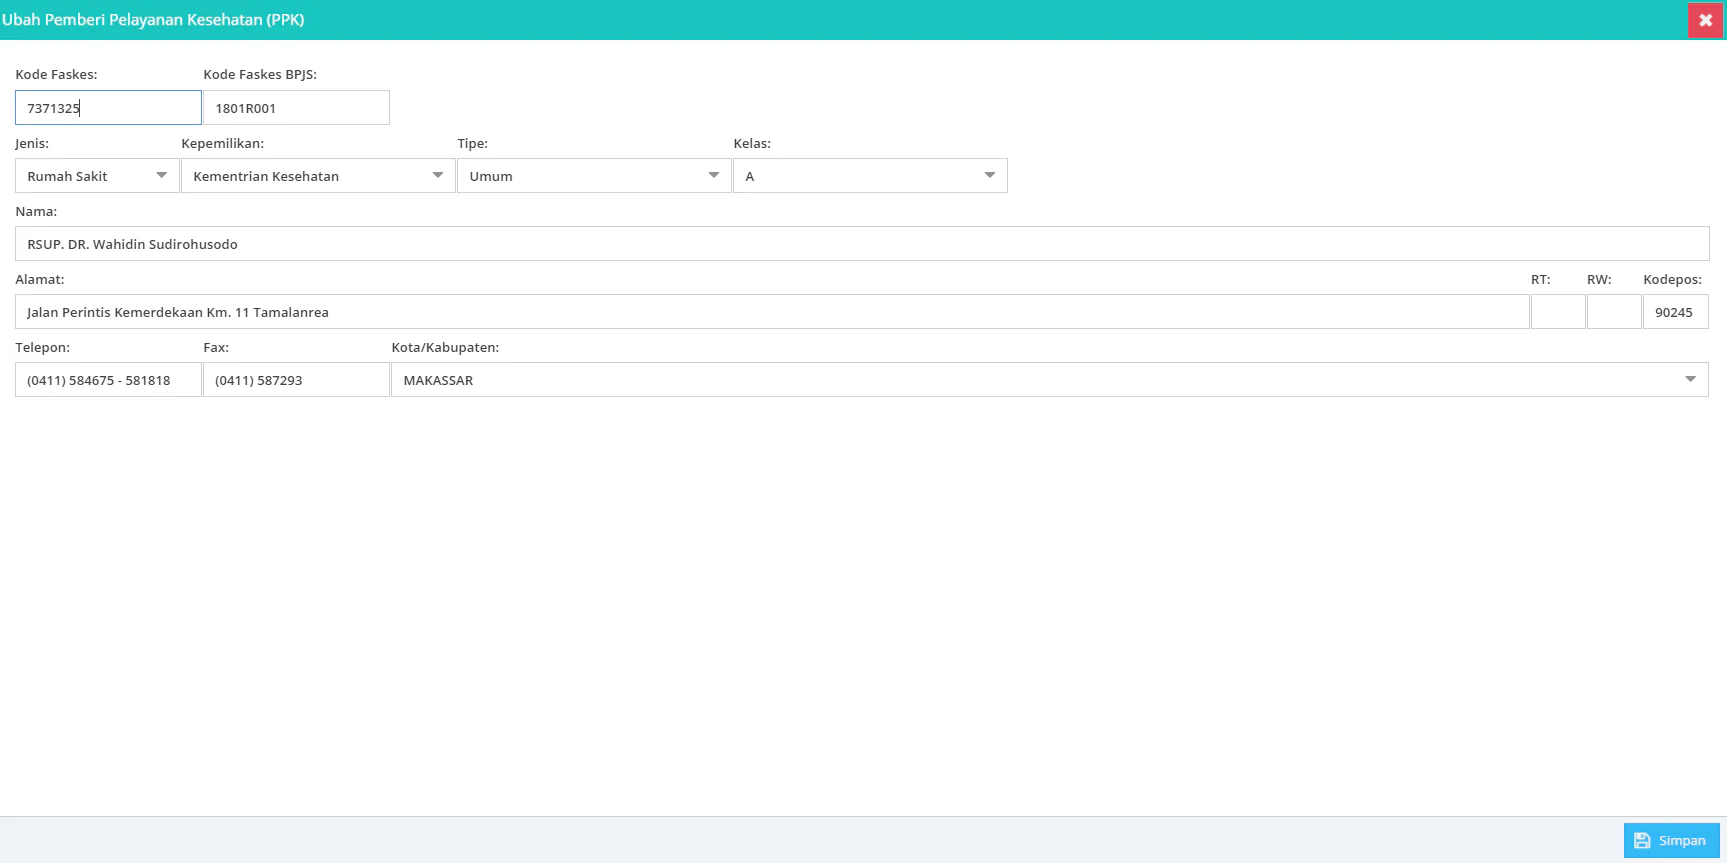Click the Kodepos field showing 90245
The width and height of the screenshot is (1727, 863).
click(1676, 312)
